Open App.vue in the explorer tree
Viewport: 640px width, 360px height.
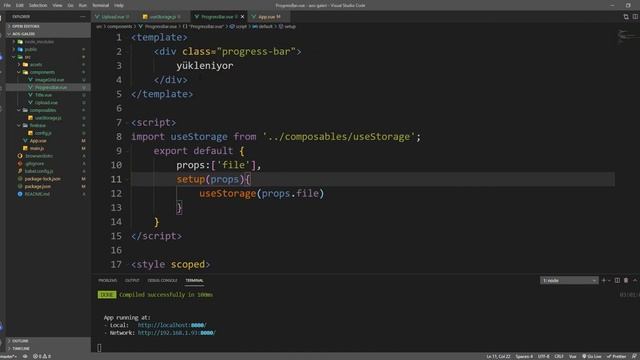[38, 141]
